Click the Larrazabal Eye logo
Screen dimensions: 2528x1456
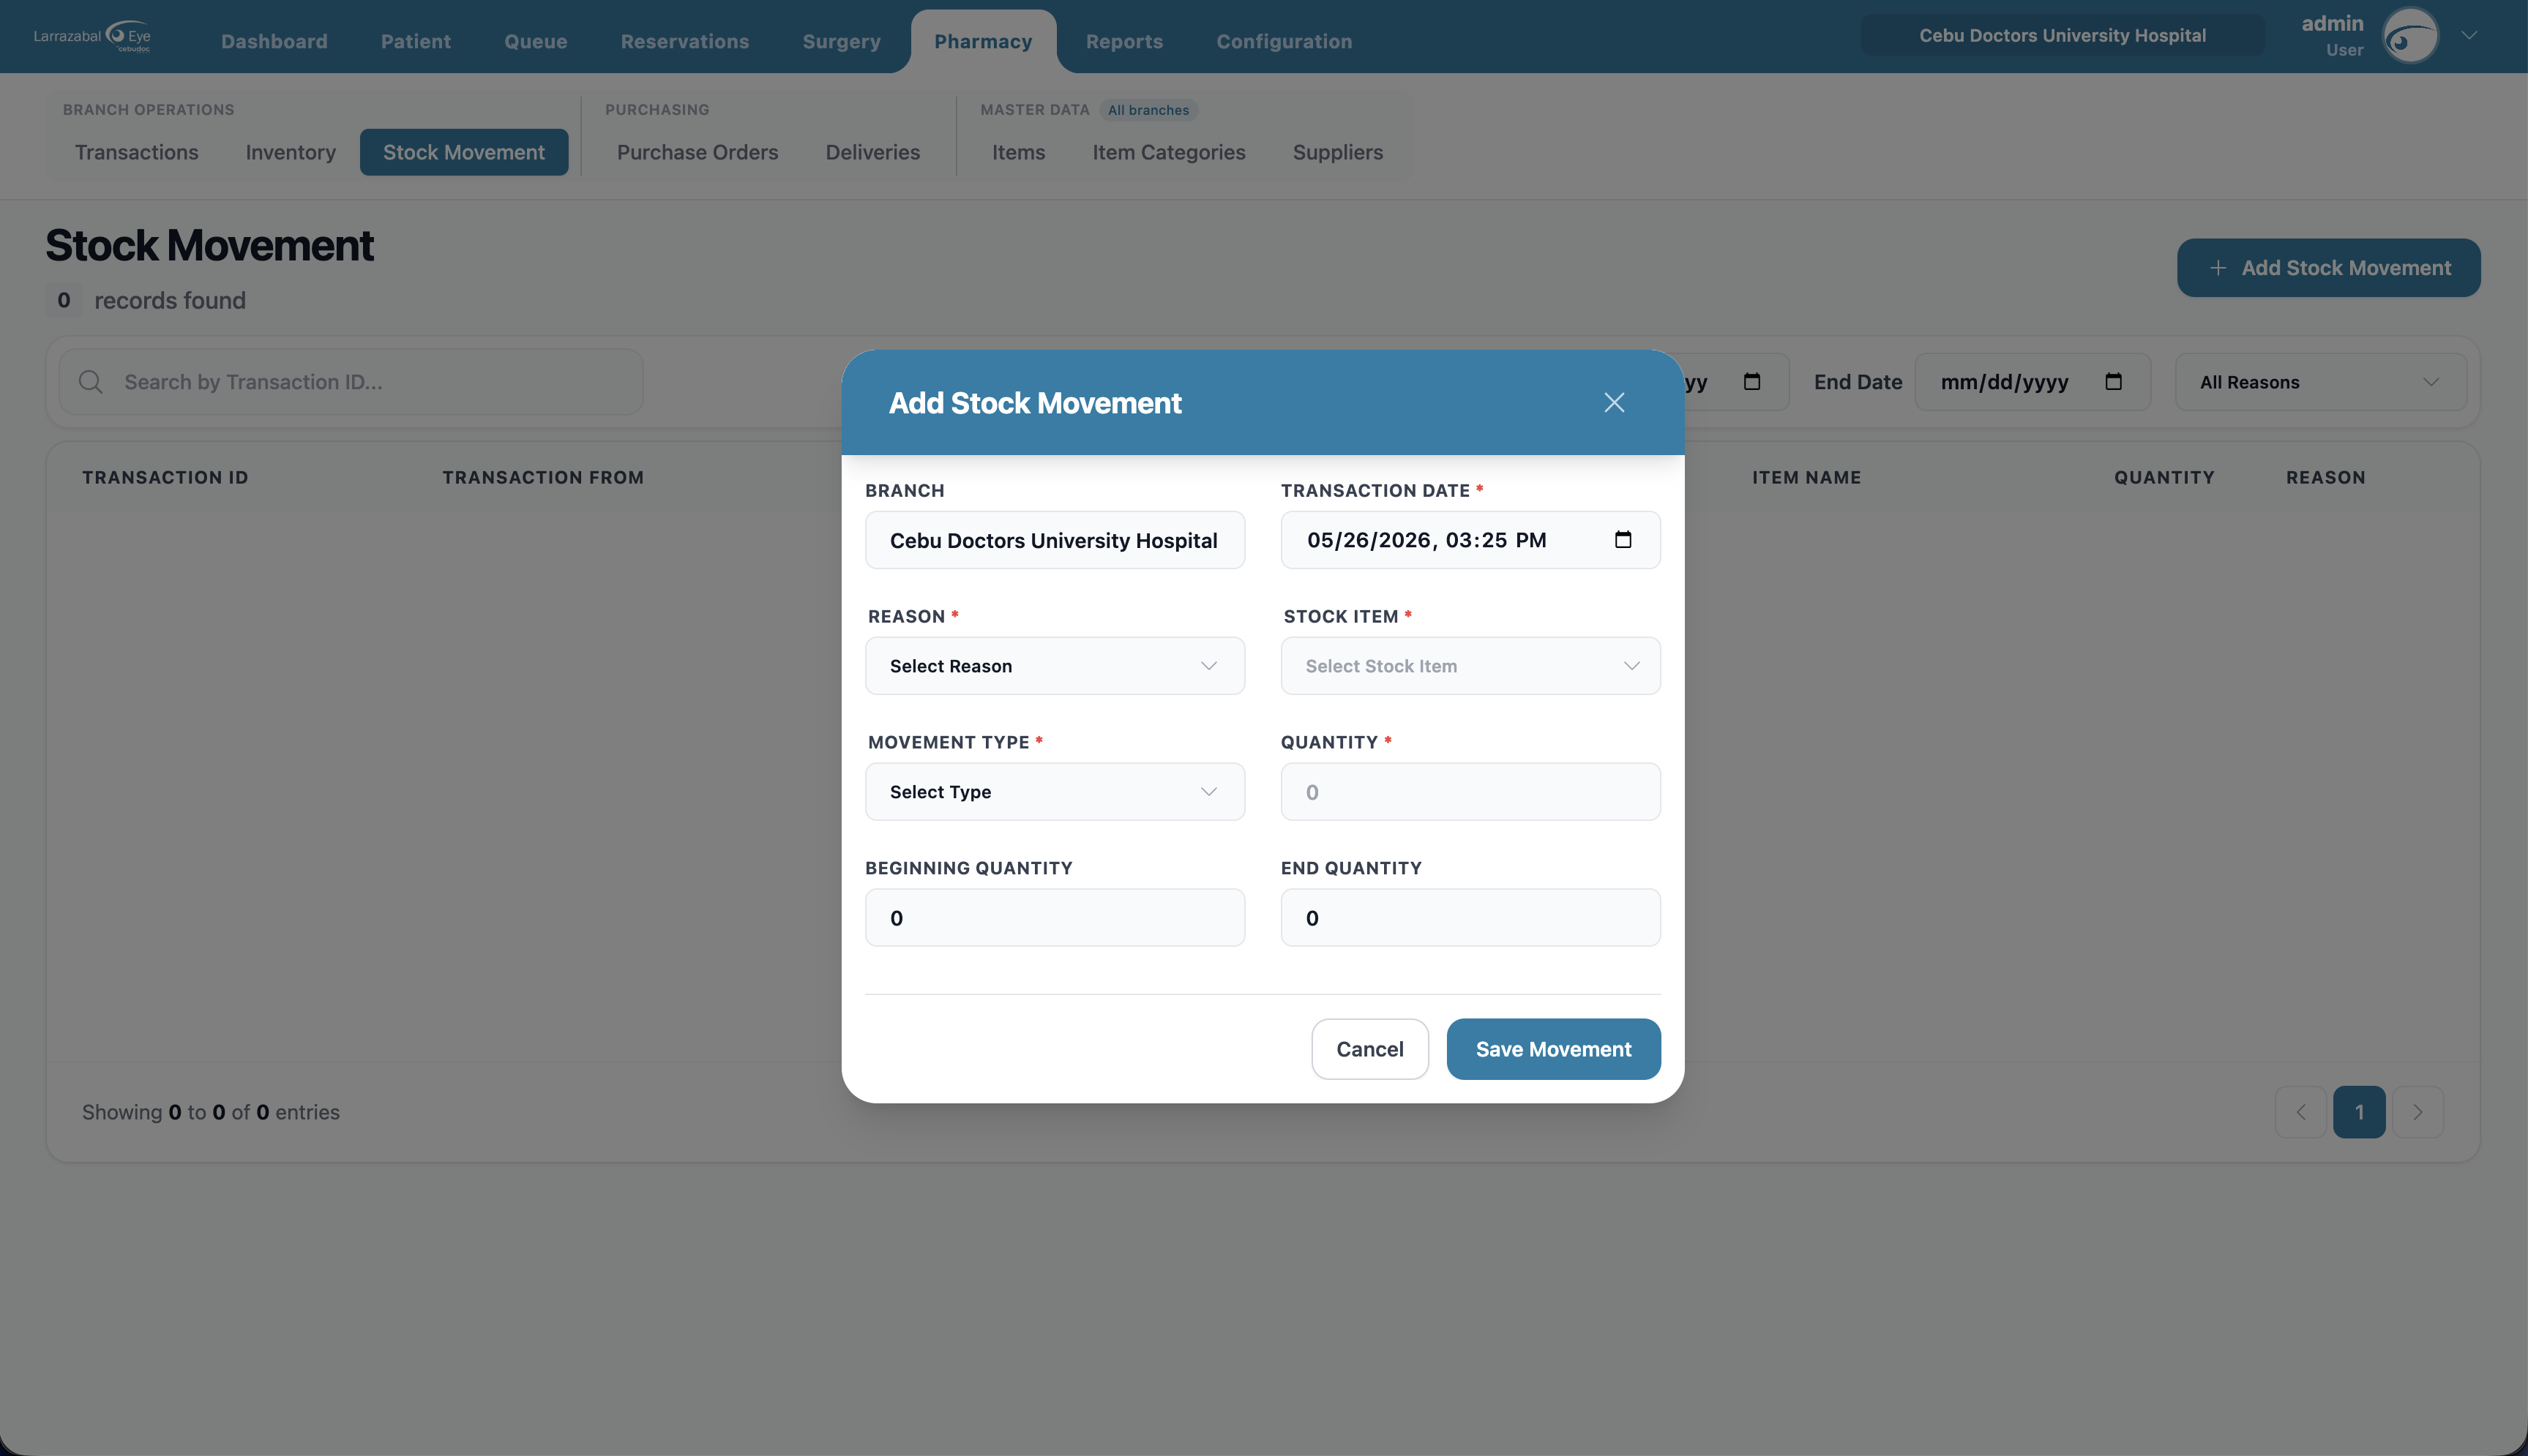pos(92,36)
